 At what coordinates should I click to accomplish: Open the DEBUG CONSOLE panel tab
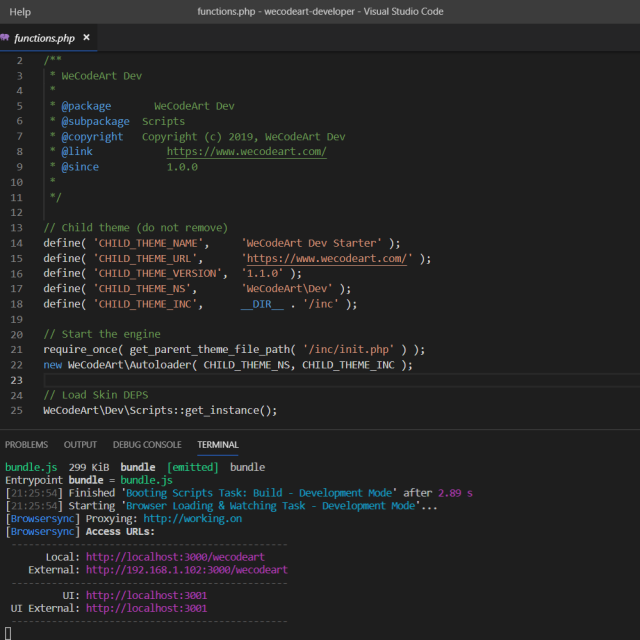147,444
